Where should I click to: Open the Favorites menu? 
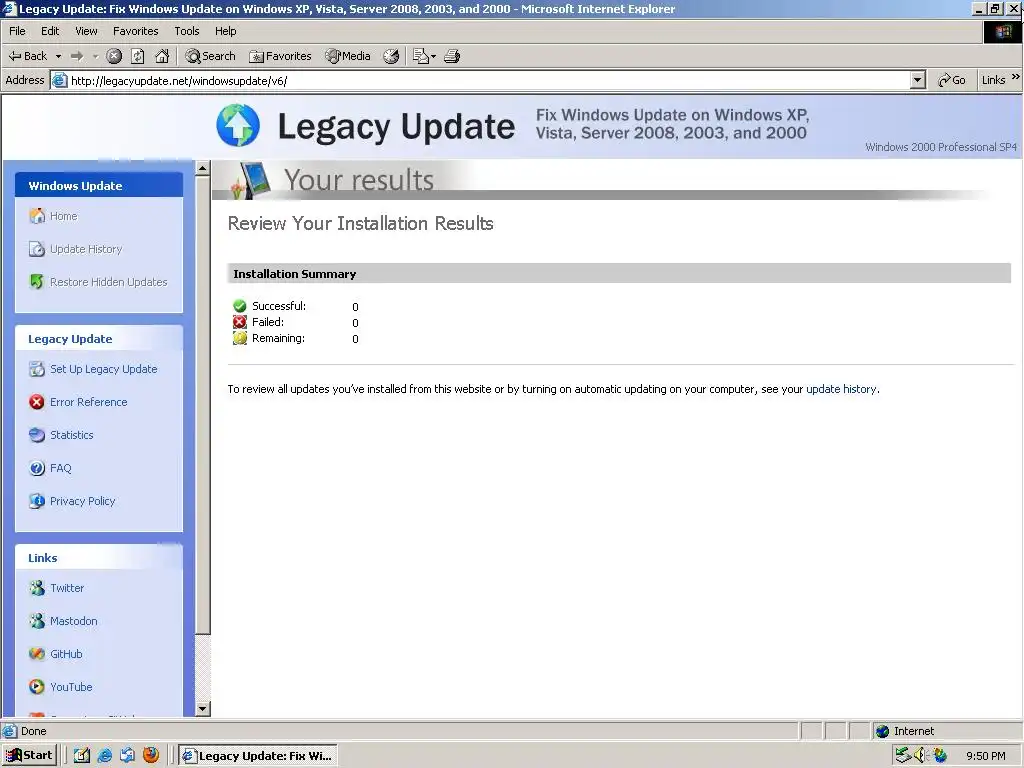pos(135,31)
